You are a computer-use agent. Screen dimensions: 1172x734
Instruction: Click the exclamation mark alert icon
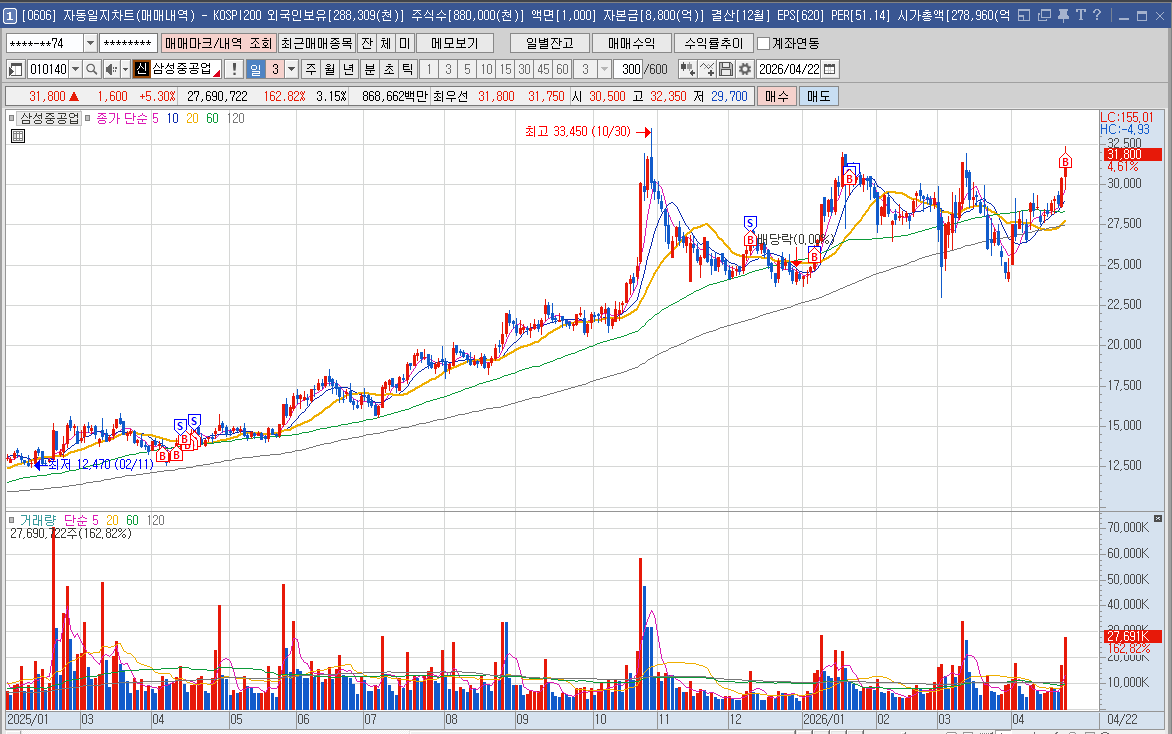tap(234, 69)
